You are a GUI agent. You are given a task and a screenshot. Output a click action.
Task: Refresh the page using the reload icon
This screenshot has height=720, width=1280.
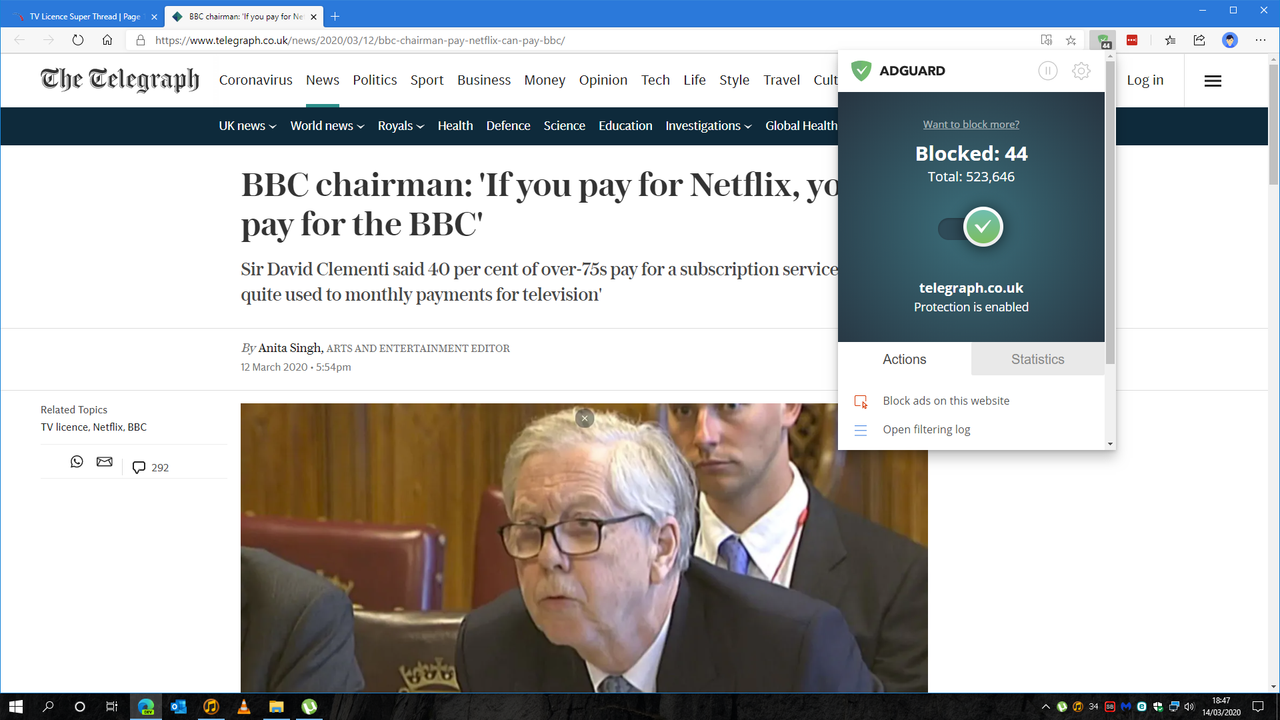pos(78,41)
